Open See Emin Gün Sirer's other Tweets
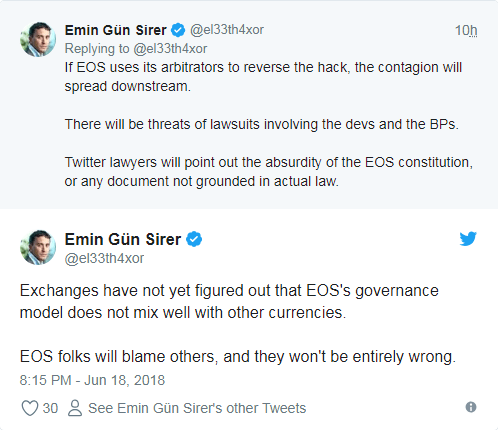The height and width of the screenshot is (430, 498). click(197, 408)
